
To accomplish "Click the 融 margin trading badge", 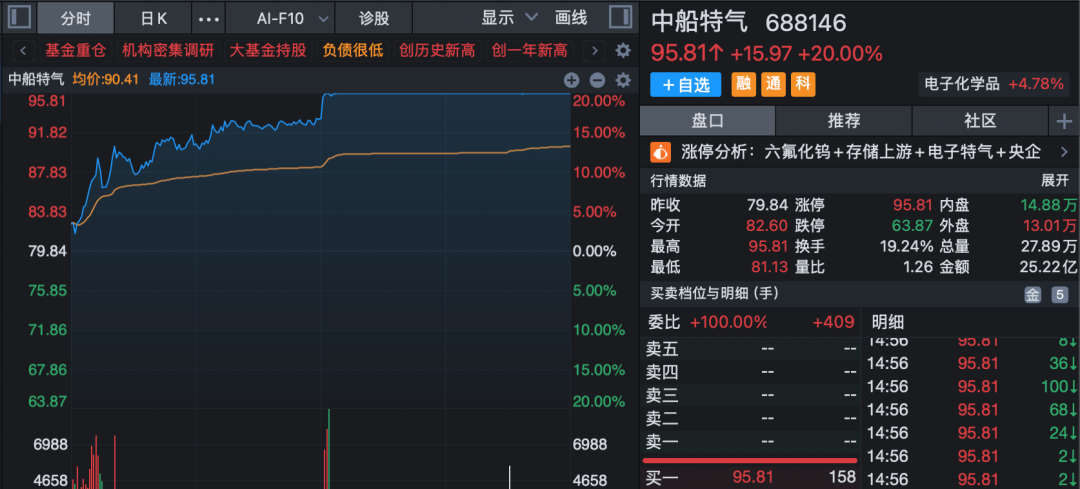I will [743, 85].
